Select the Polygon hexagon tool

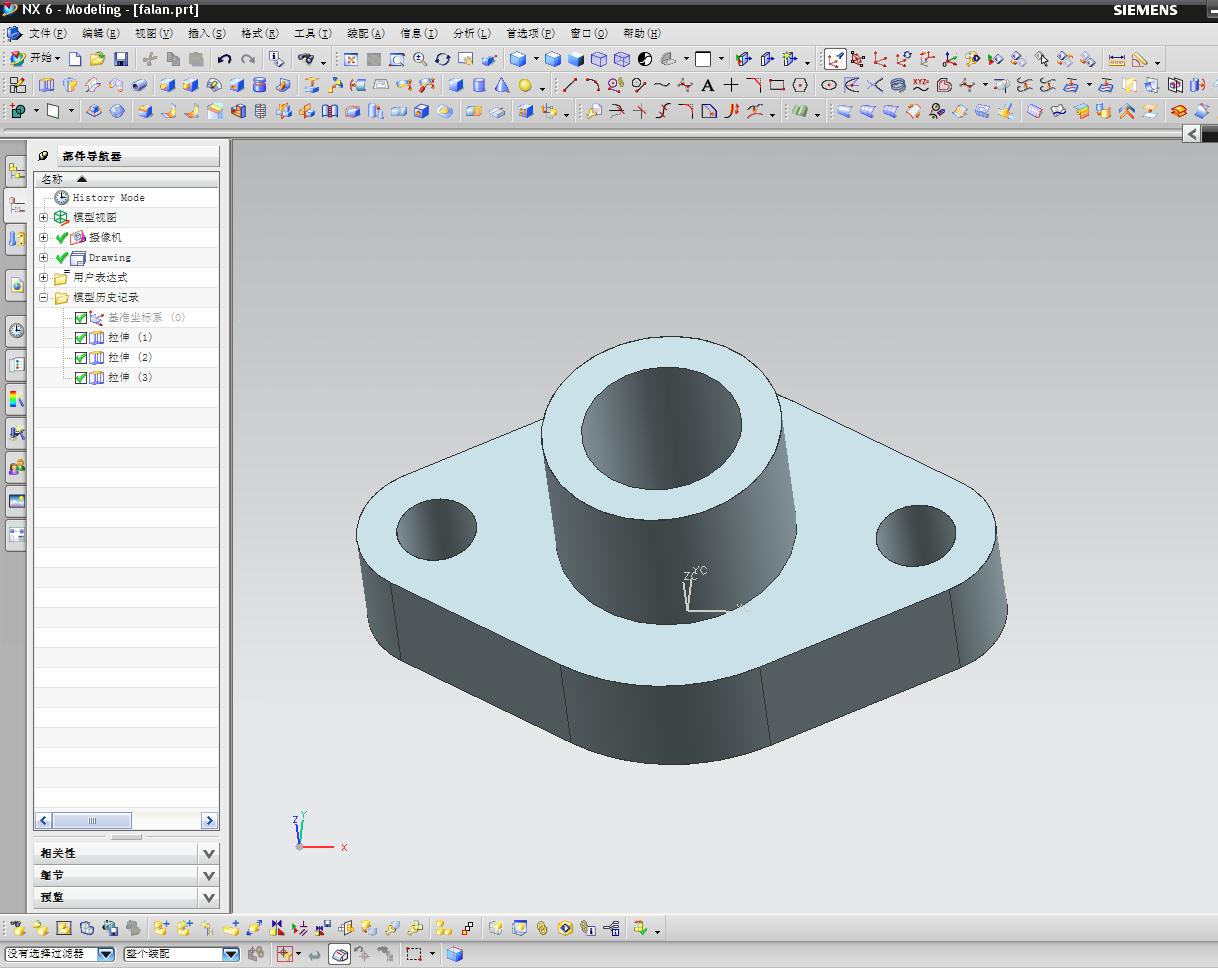[800, 85]
